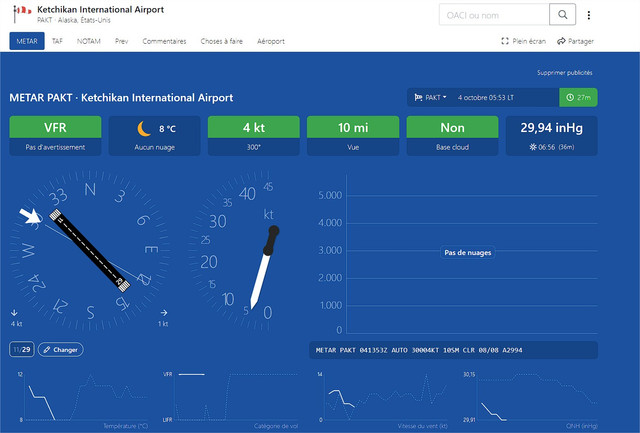Click the green clock 27m refresh badge

(x=578, y=98)
